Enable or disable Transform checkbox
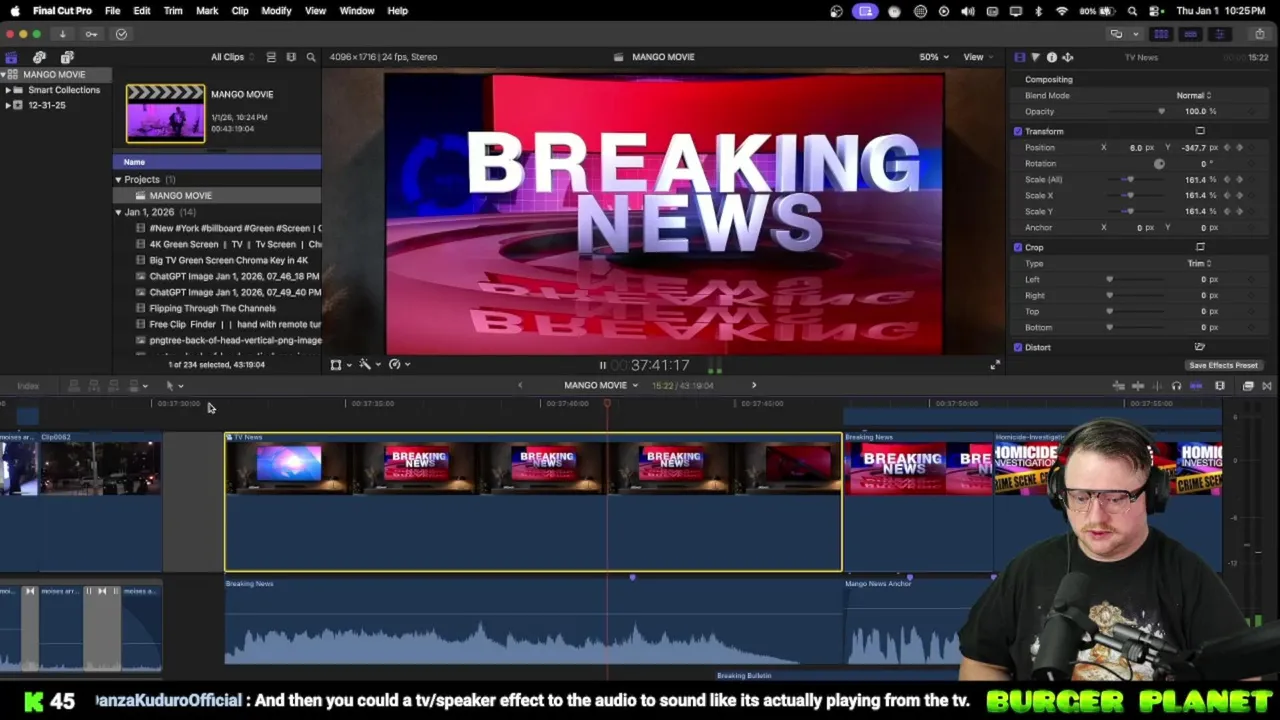 click(1018, 131)
